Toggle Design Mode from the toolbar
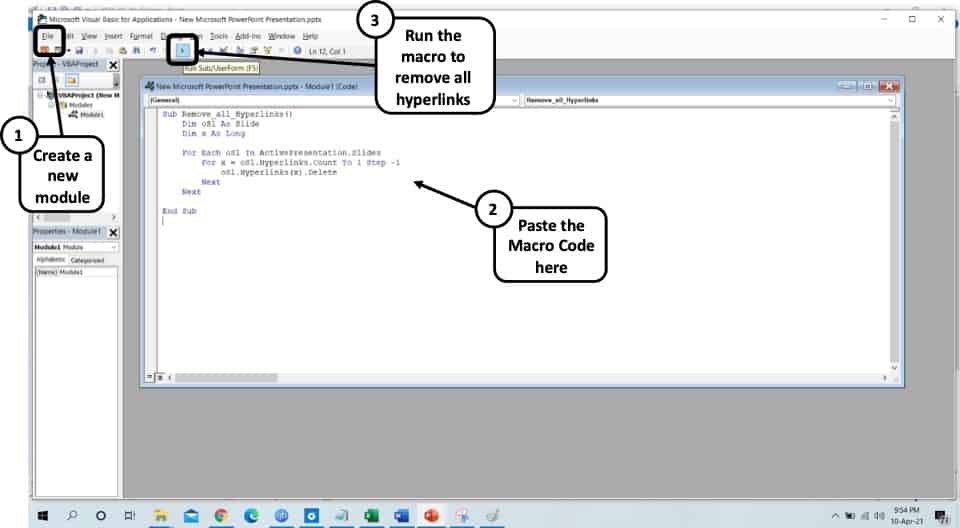Viewport: 960px width, 528px height. tap(223, 51)
